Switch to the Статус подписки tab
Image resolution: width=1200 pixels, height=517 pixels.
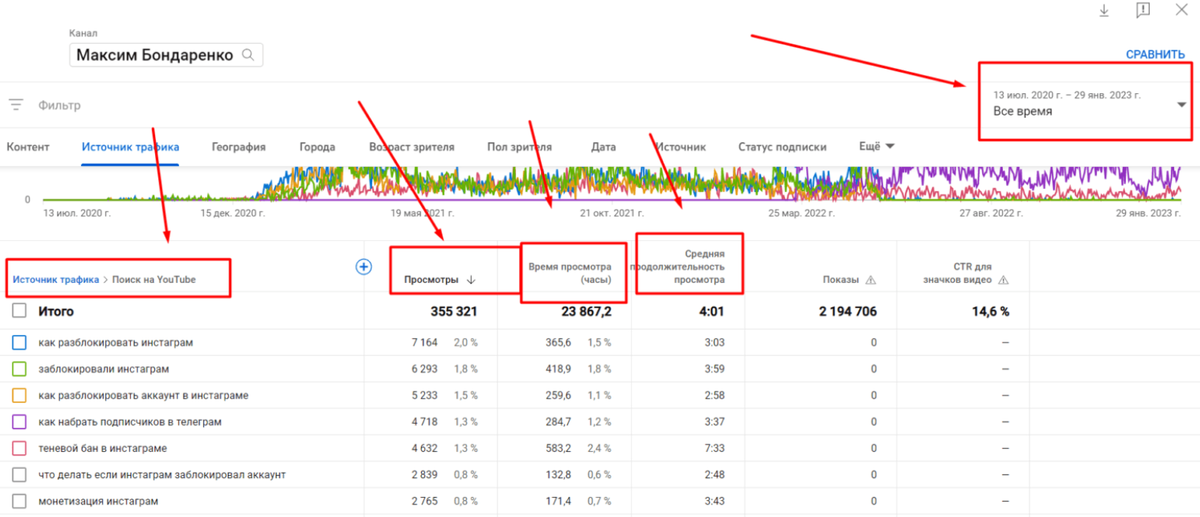782,147
